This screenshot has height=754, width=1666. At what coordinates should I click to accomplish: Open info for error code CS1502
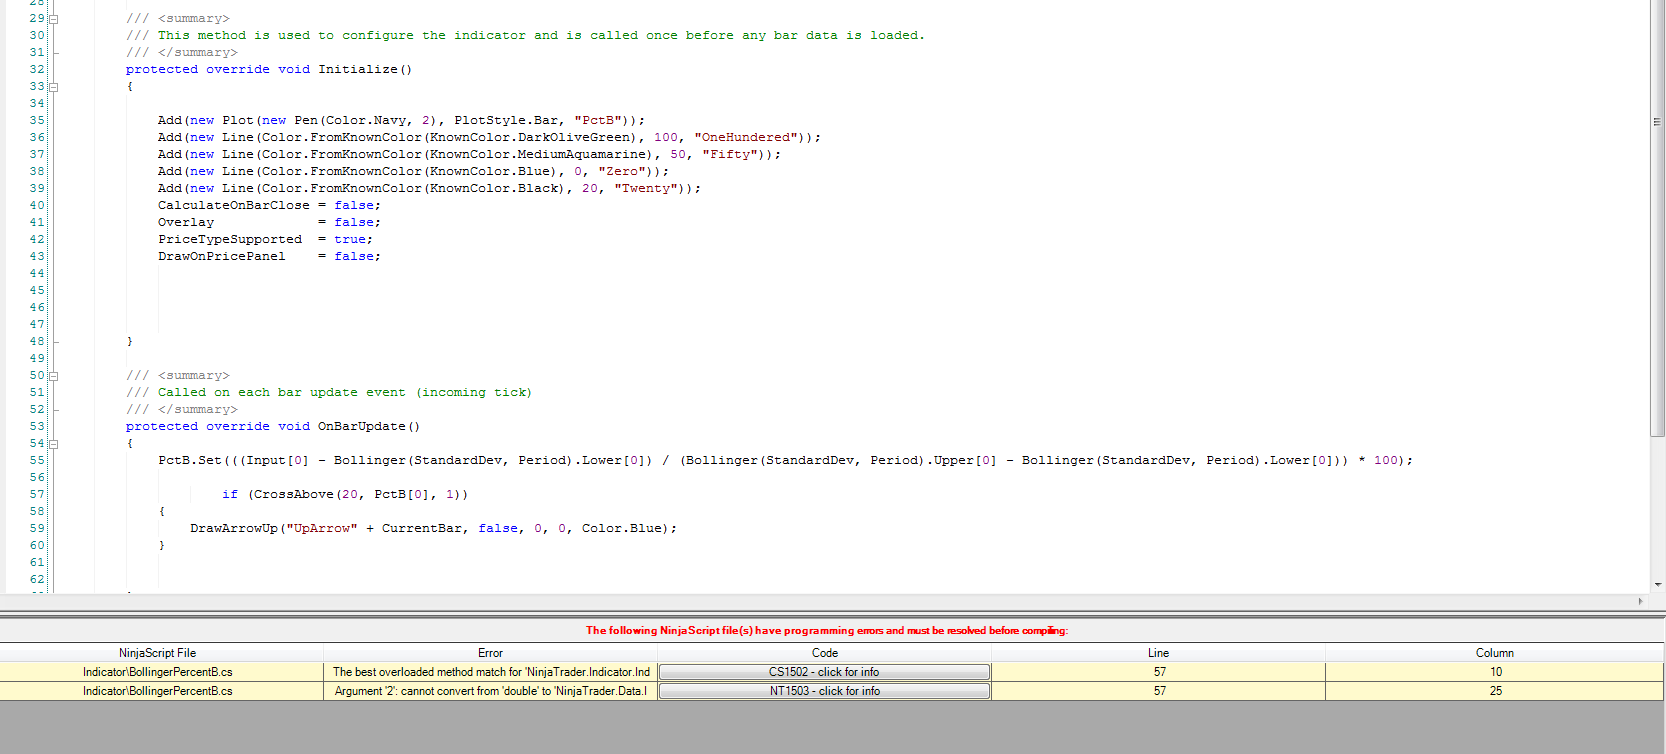click(x=824, y=672)
